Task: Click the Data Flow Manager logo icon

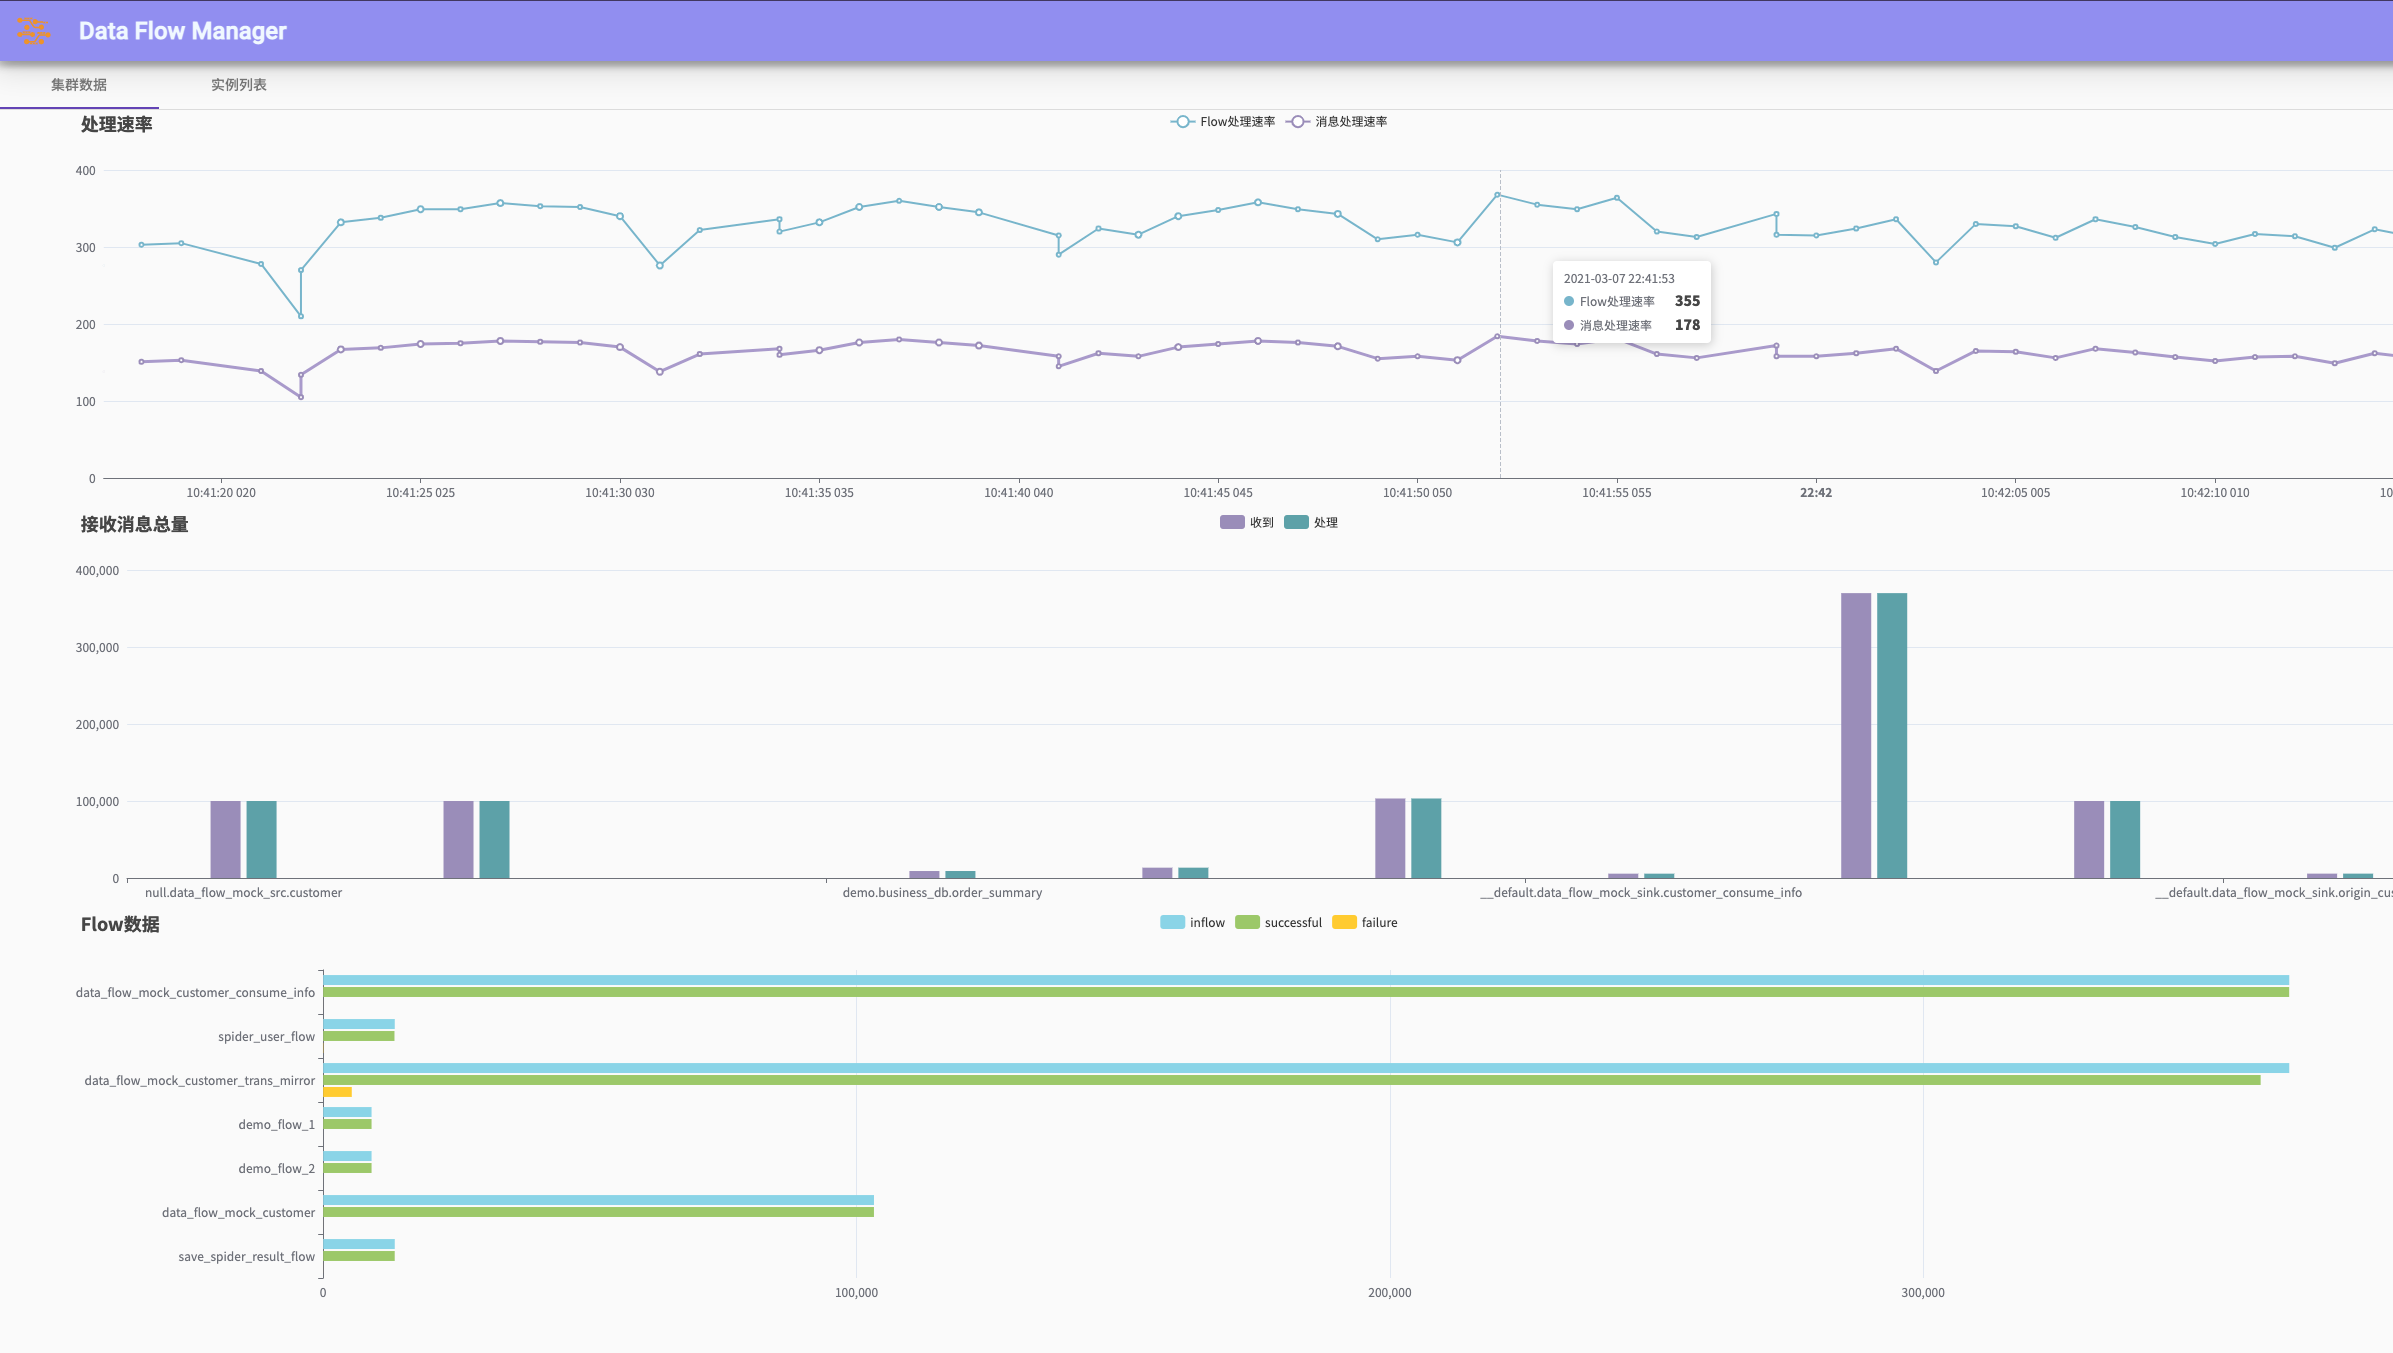Action: [x=33, y=31]
